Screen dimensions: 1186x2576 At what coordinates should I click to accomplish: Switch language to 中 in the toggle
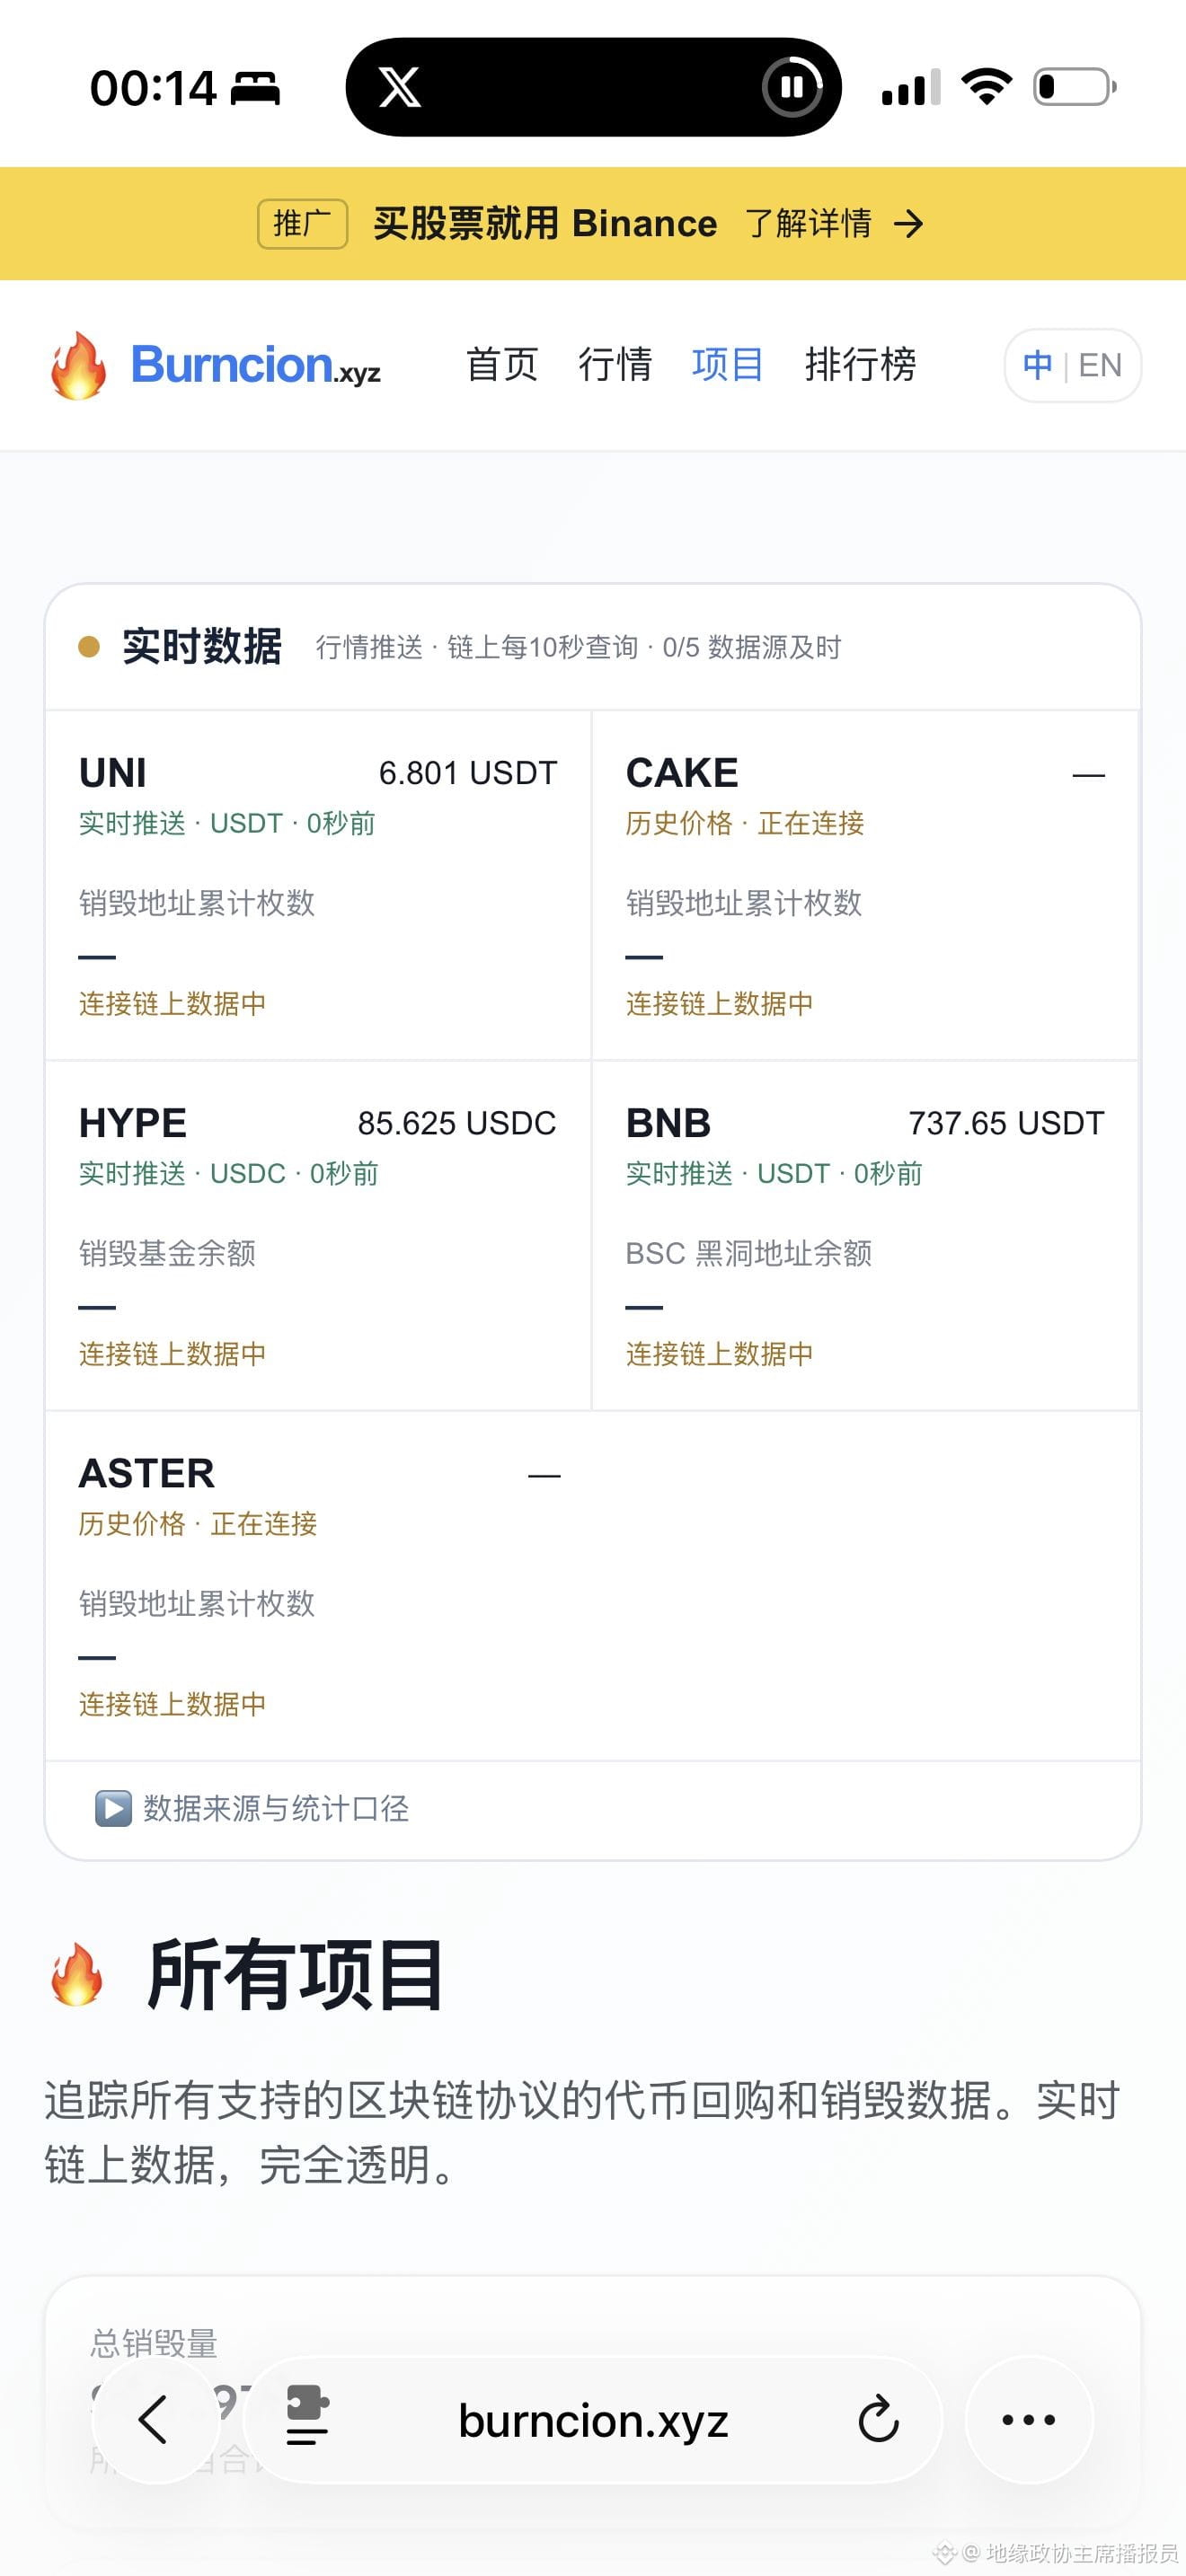(1037, 365)
